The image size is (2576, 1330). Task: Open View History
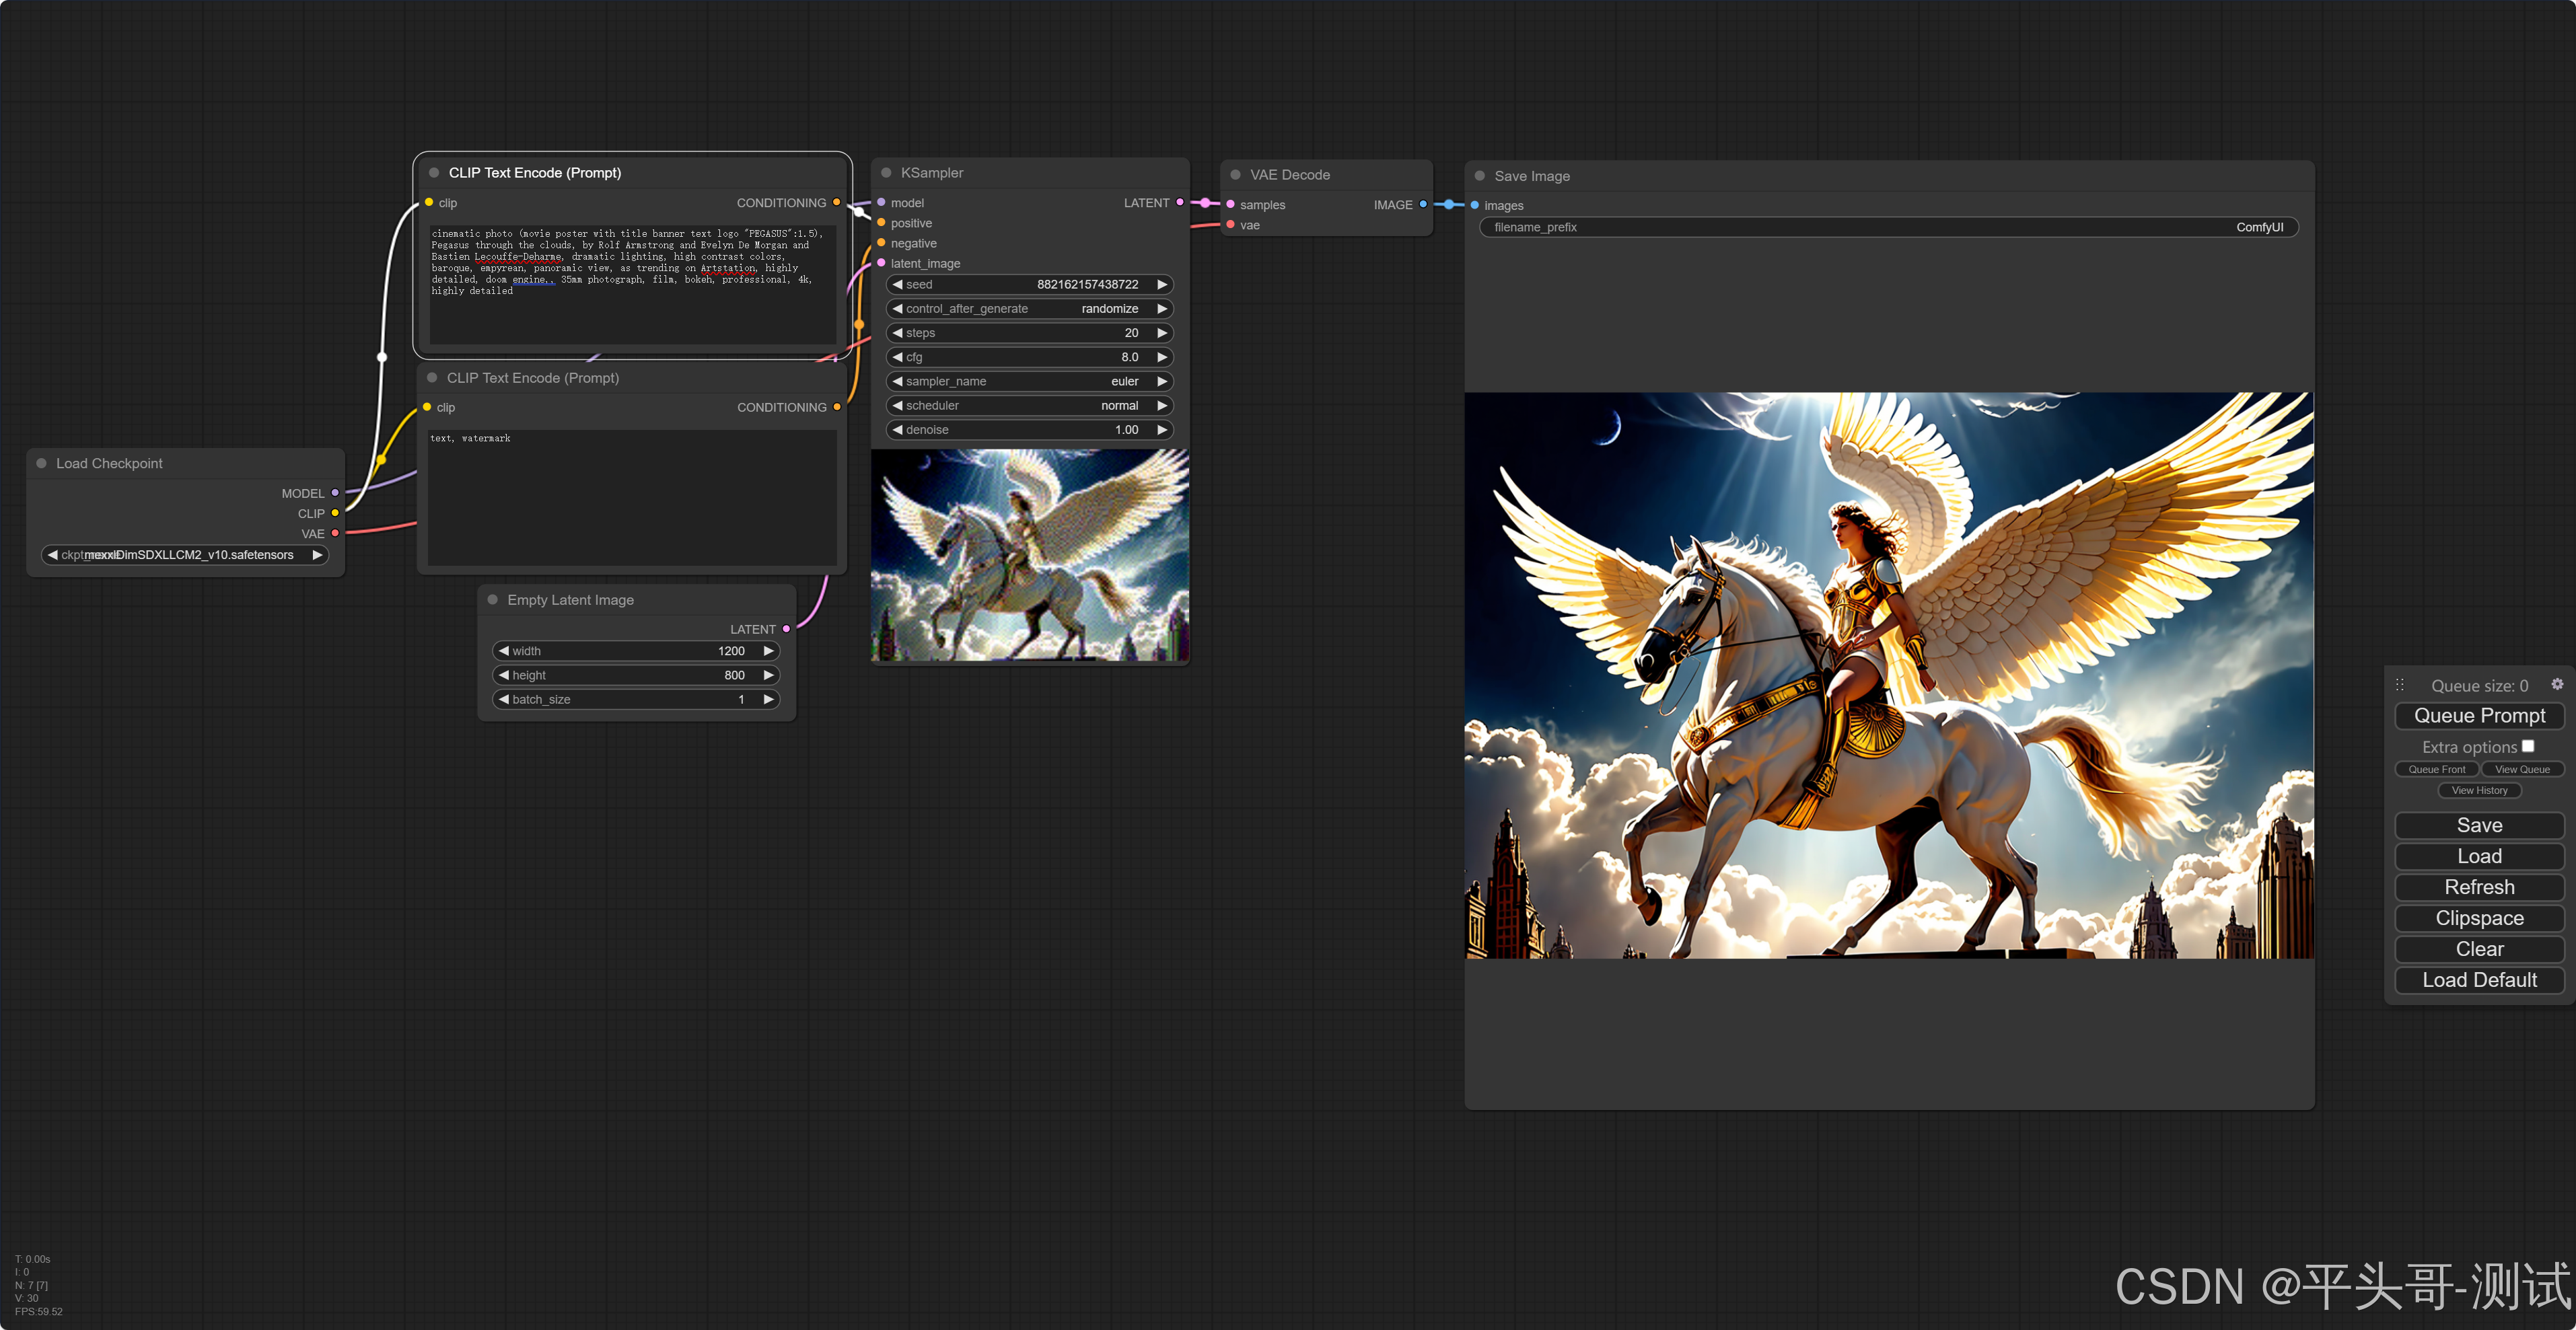point(2479,790)
